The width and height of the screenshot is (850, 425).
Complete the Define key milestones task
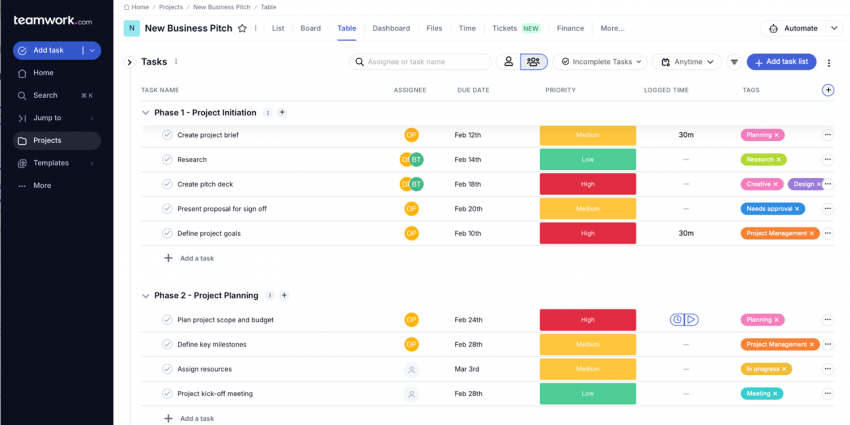(167, 344)
